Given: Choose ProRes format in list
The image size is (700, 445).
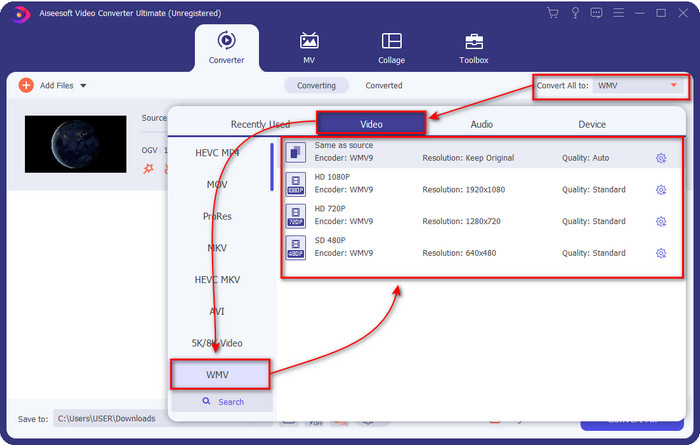Looking at the screenshot, I should coord(217,216).
